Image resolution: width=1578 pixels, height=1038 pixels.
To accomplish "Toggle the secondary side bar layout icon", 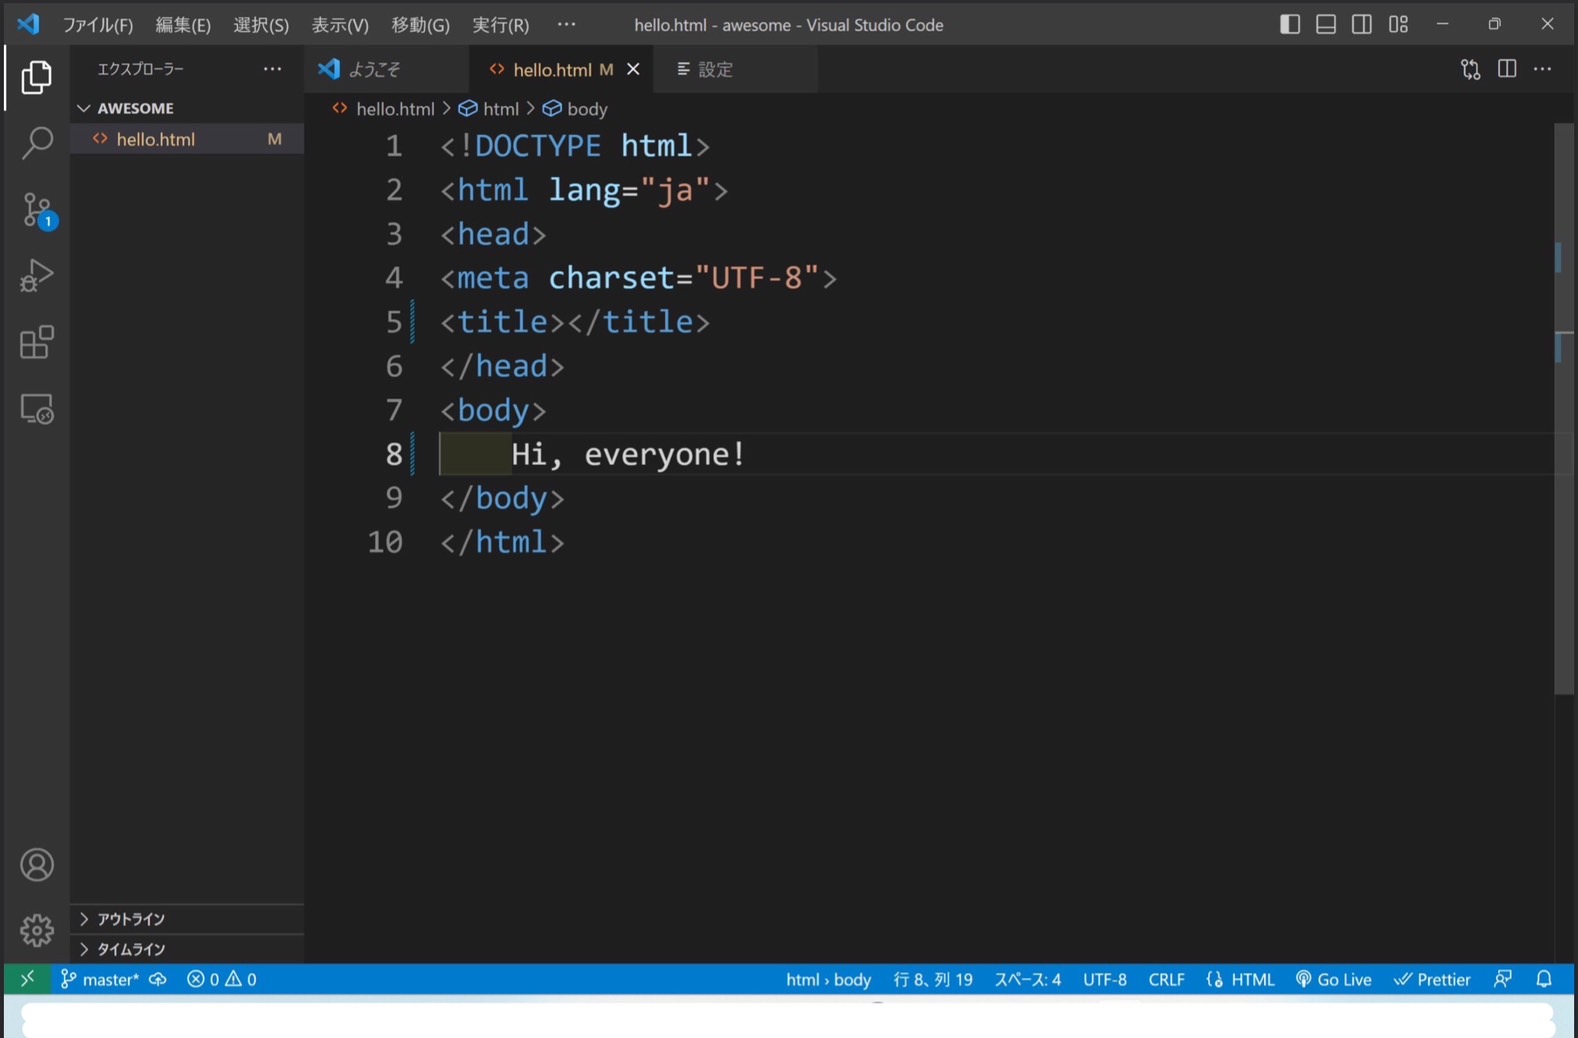I will click(1362, 24).
